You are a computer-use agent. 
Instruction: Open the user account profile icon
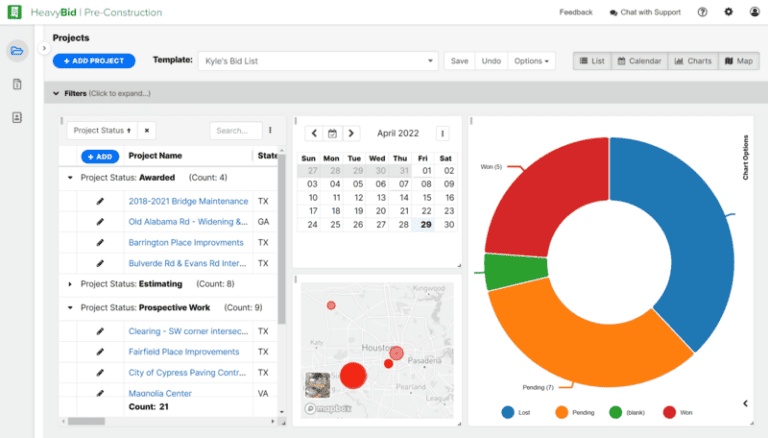tap(754, 12)
